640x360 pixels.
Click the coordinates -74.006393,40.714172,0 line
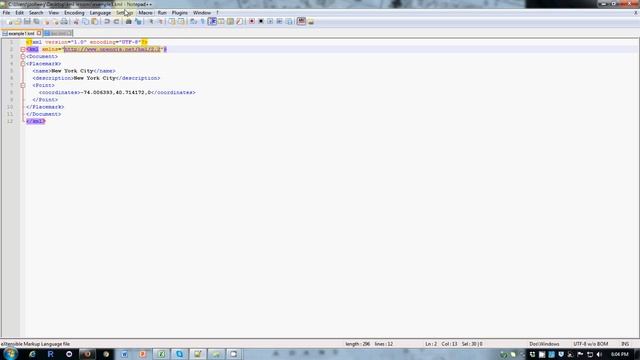(117, 93)
